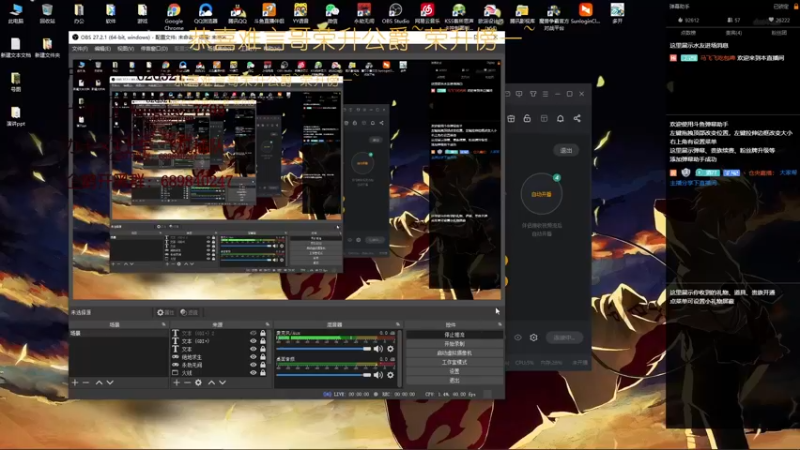Toggle visibility of 文本 (GDI+) 2 source

[x=253, y=333]
